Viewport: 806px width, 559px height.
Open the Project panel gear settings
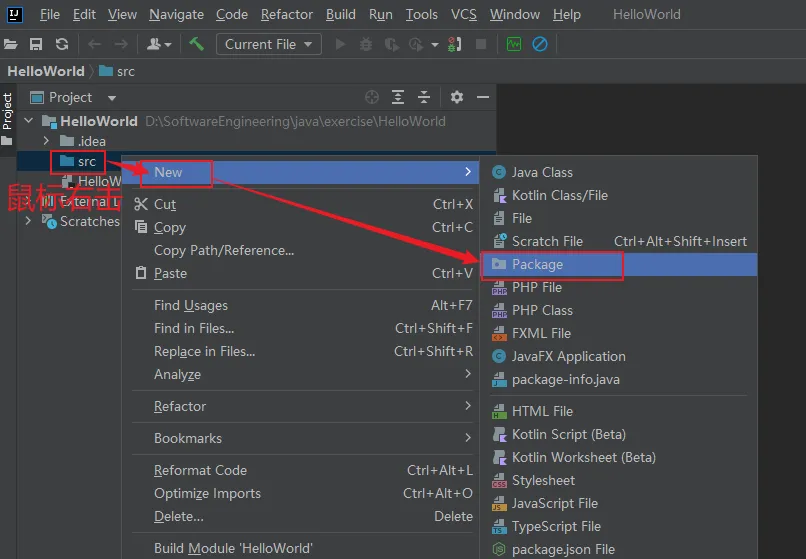point(457,97)
